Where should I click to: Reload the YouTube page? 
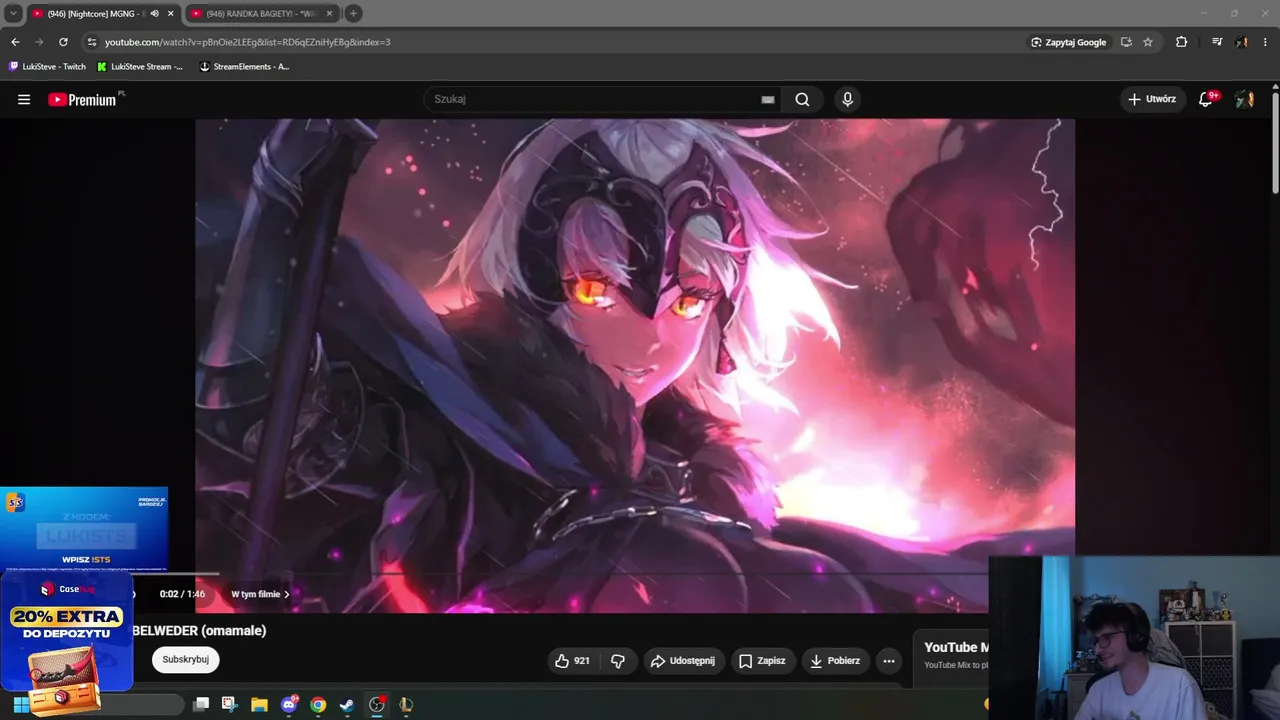coord(63,42)
